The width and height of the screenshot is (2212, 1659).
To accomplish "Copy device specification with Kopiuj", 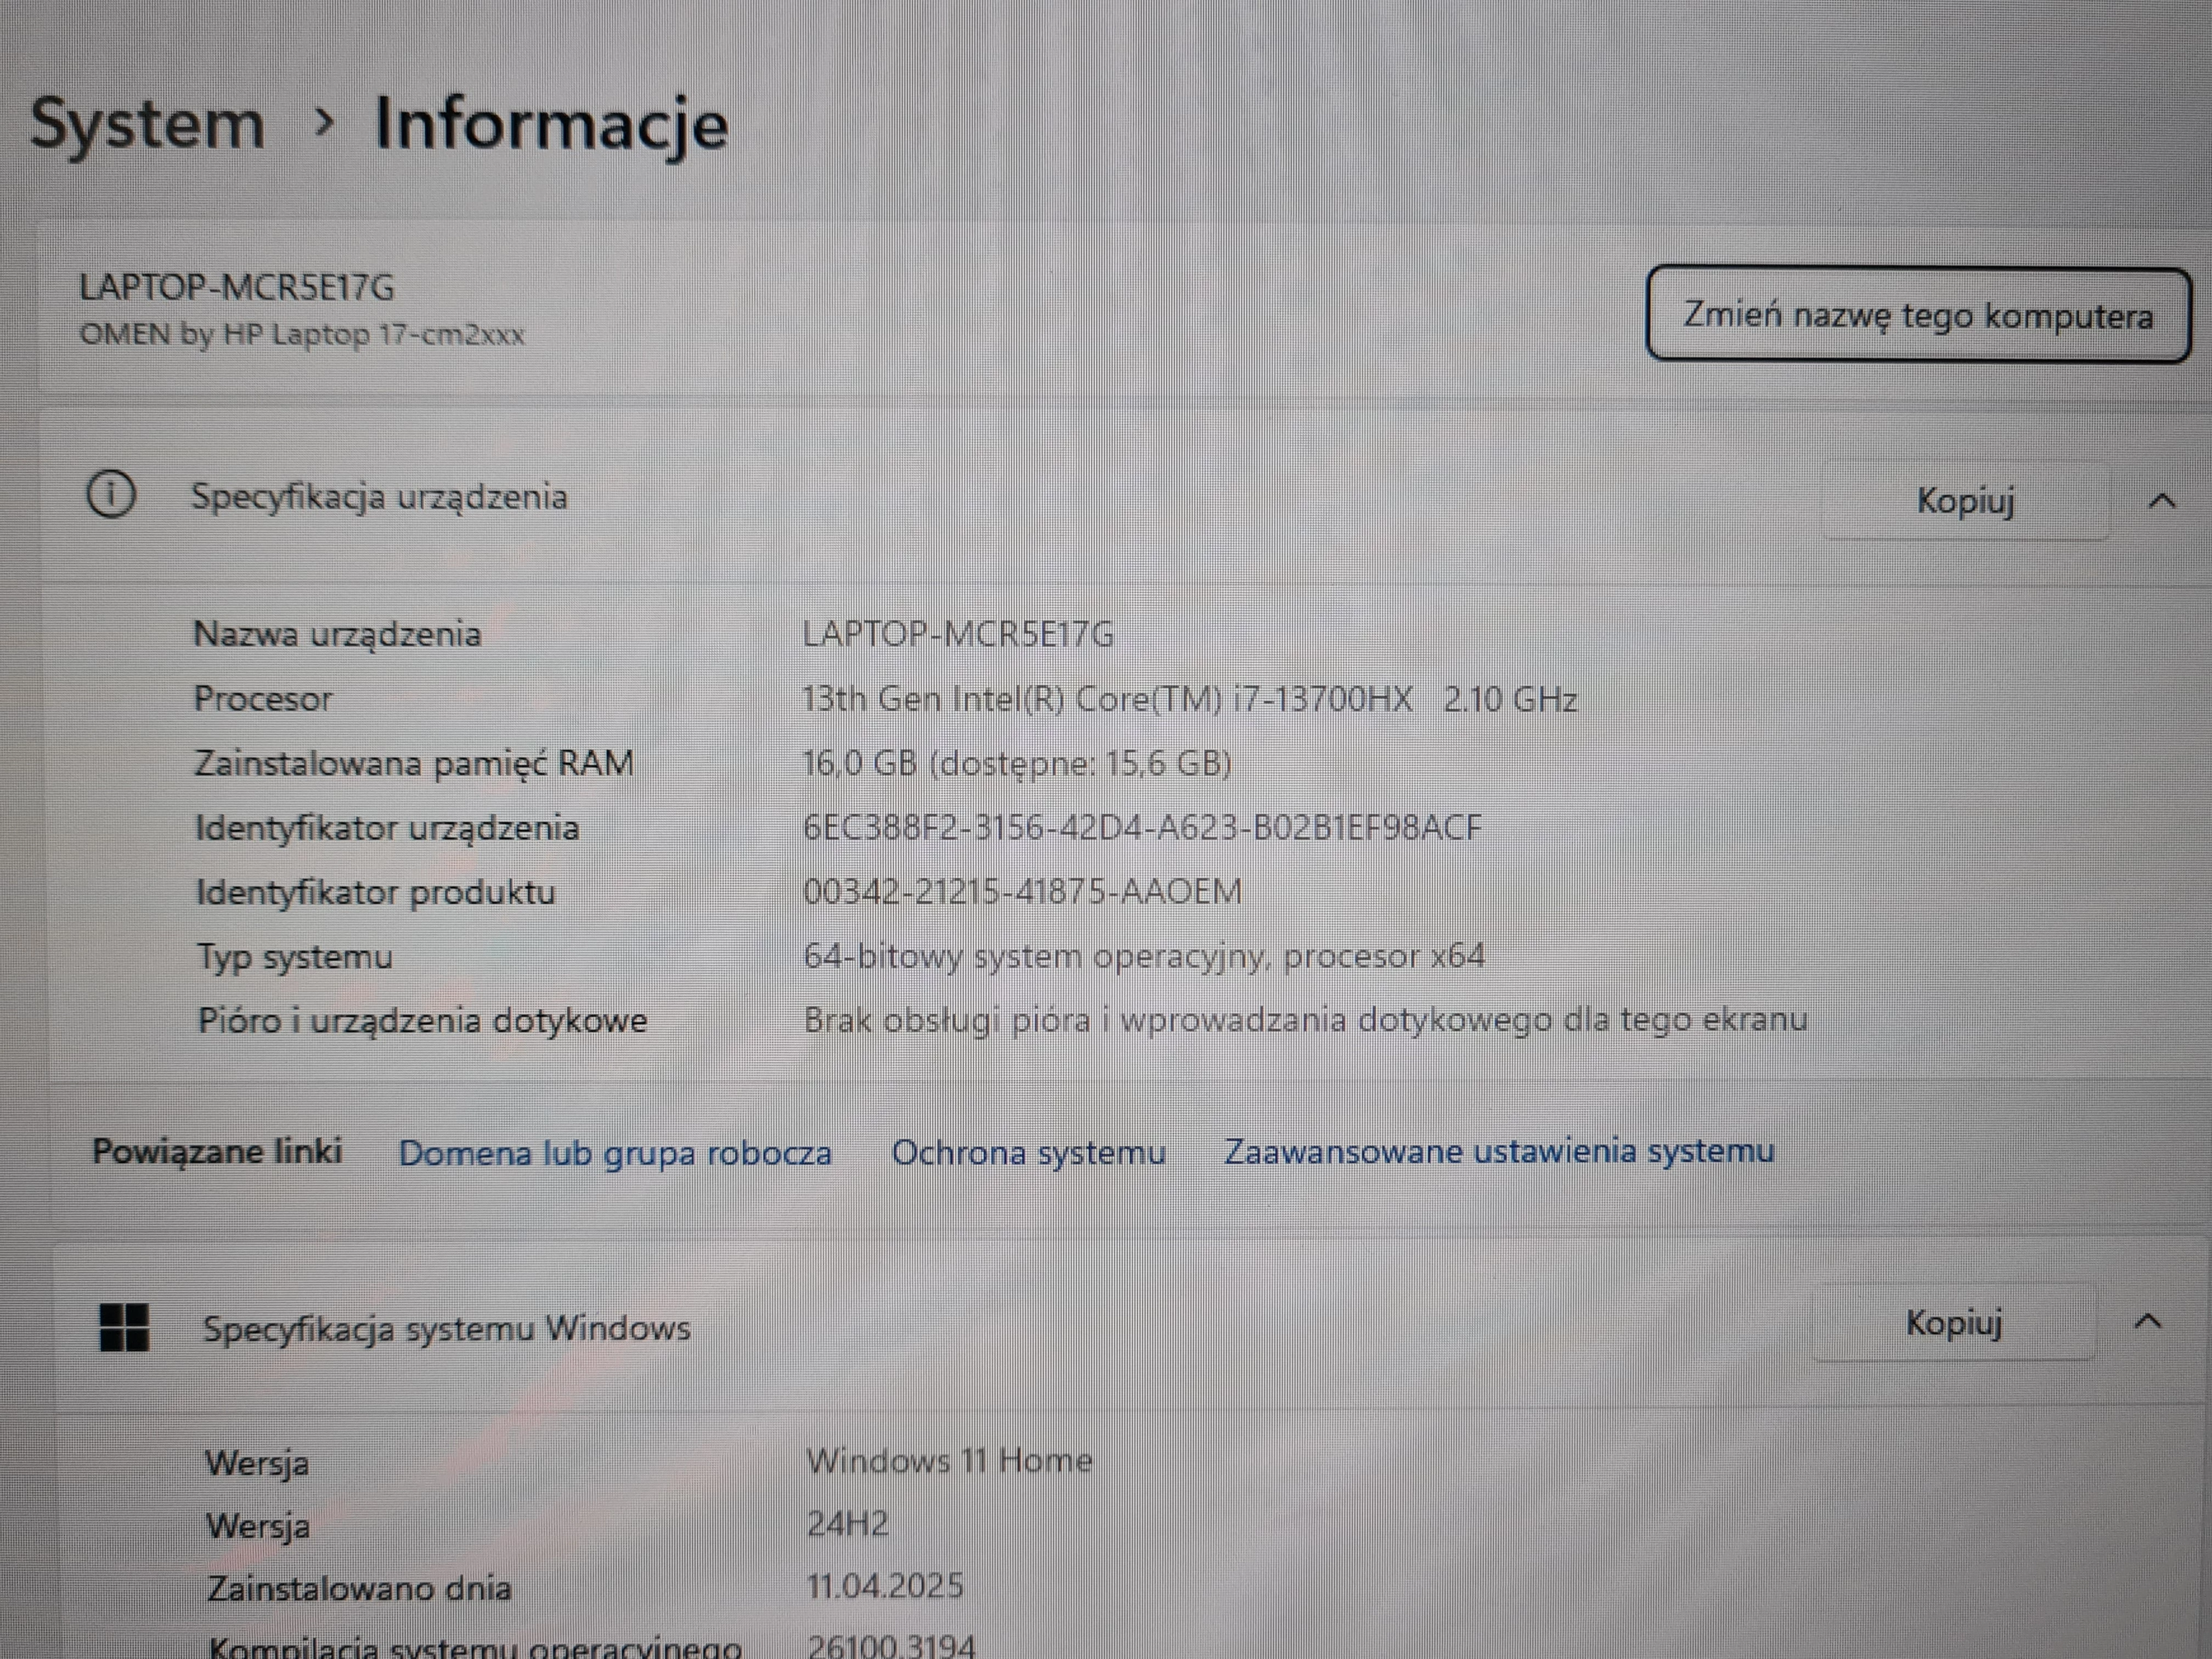I will tap(1965, 501).
